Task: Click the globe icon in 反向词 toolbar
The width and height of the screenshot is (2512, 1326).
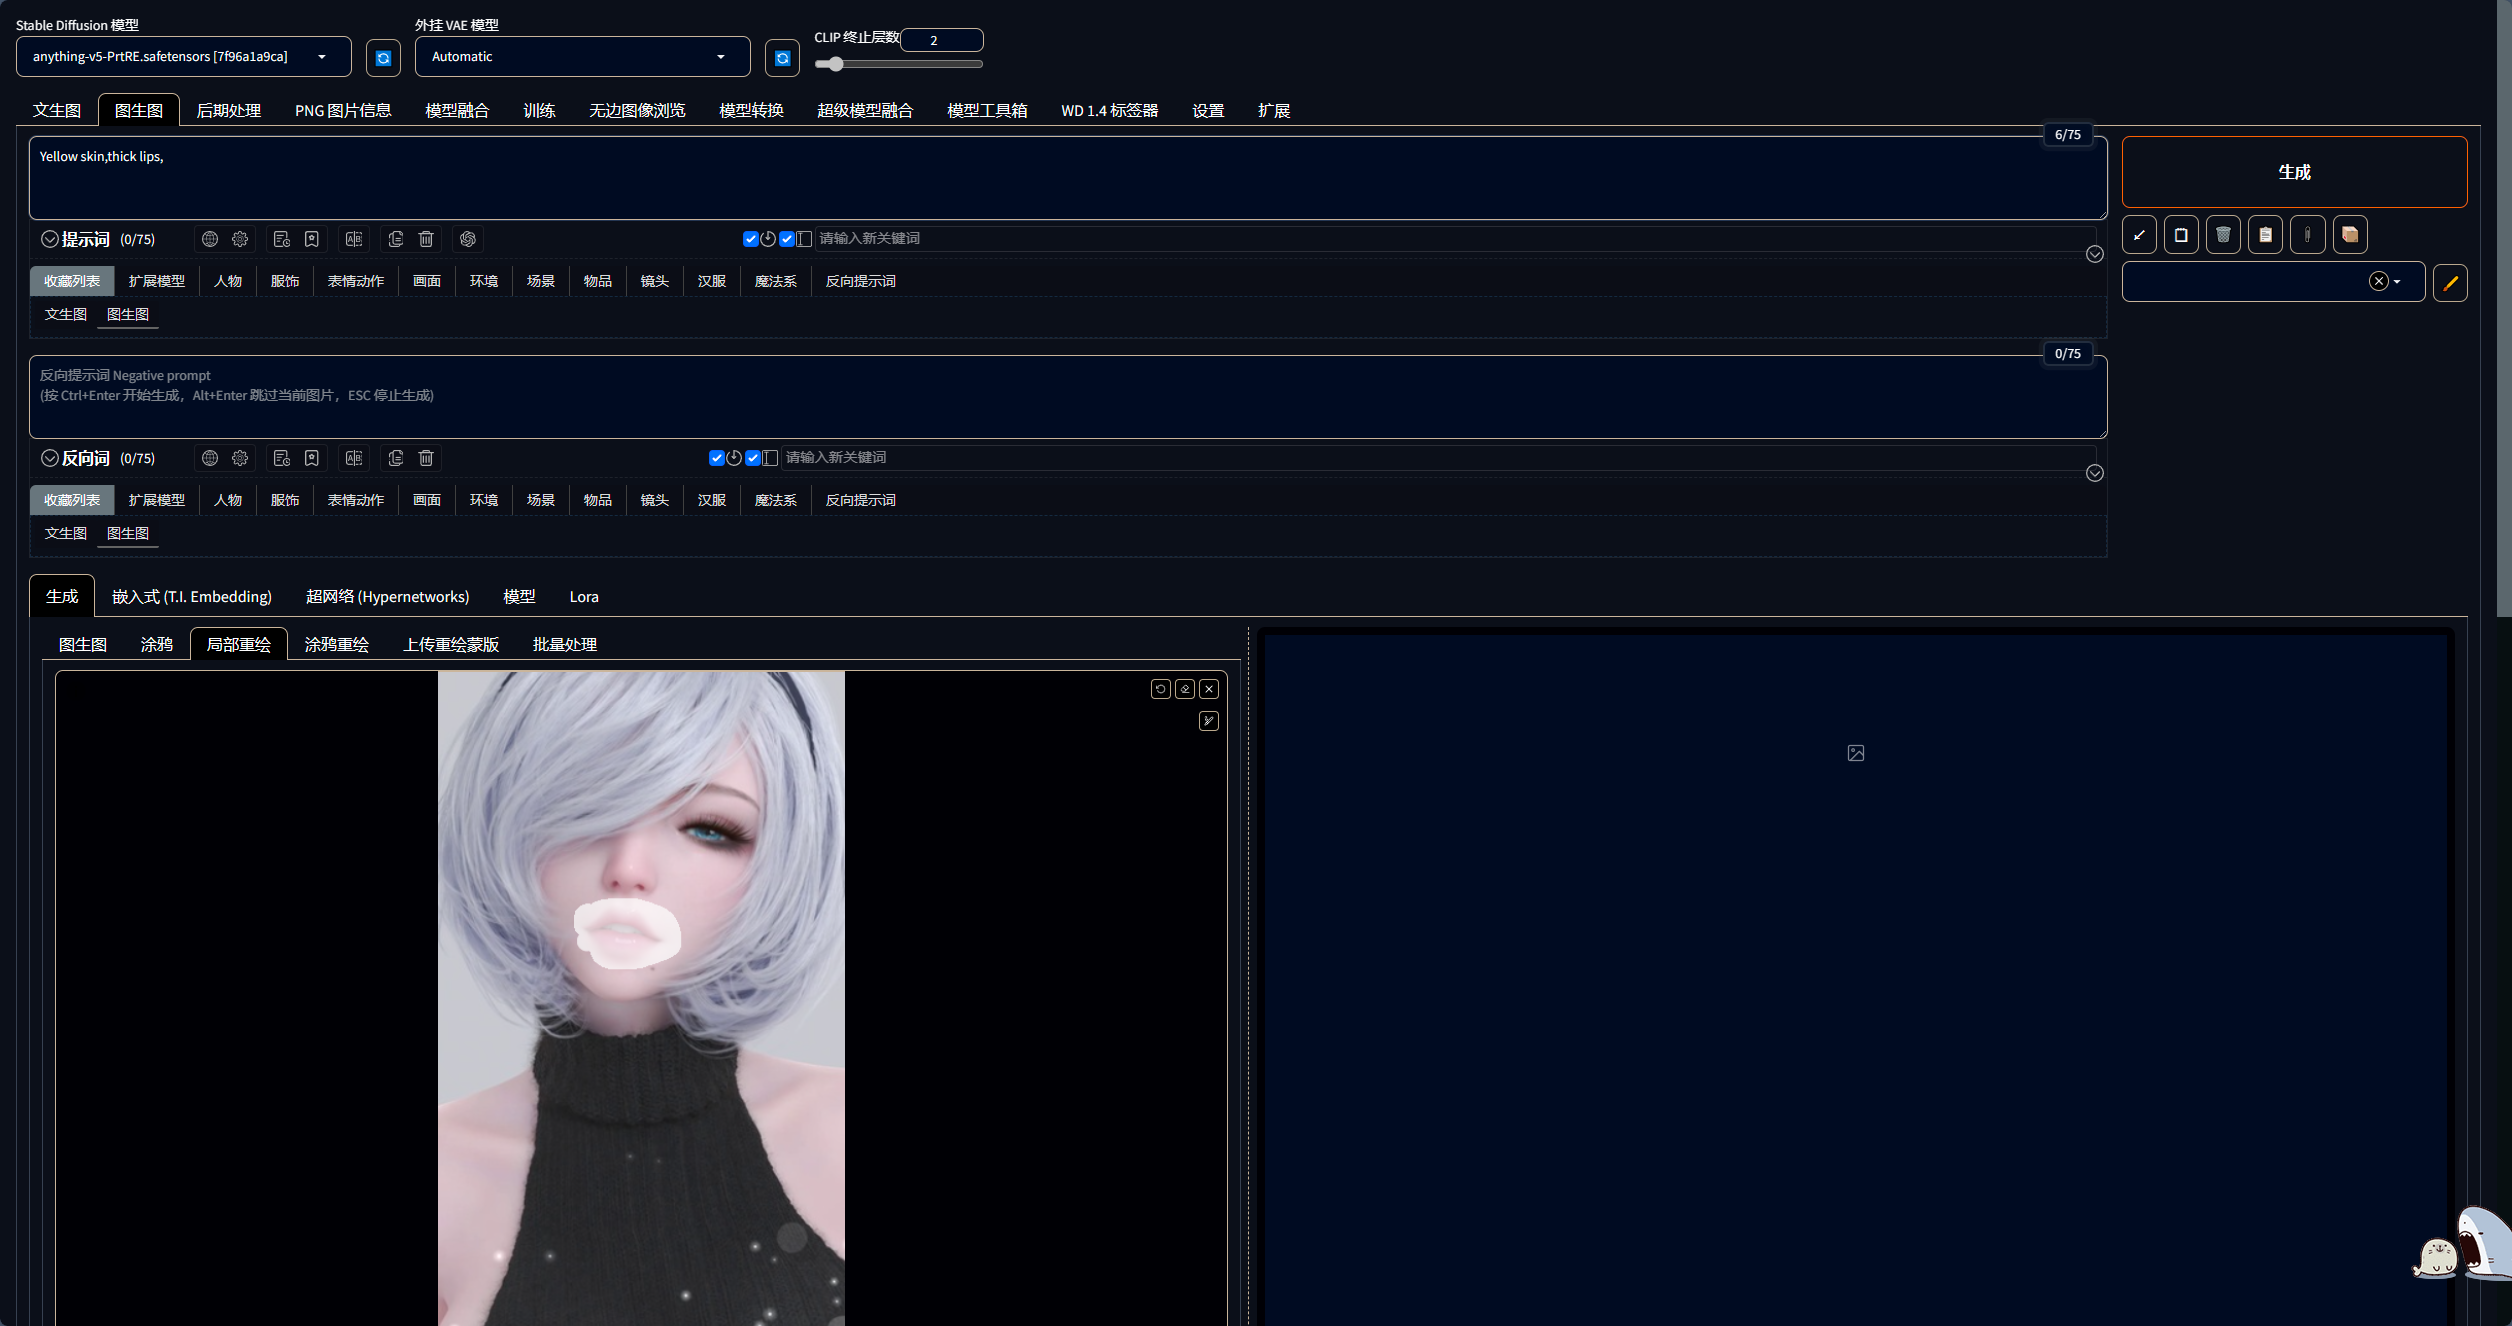Action: [210, 458]
